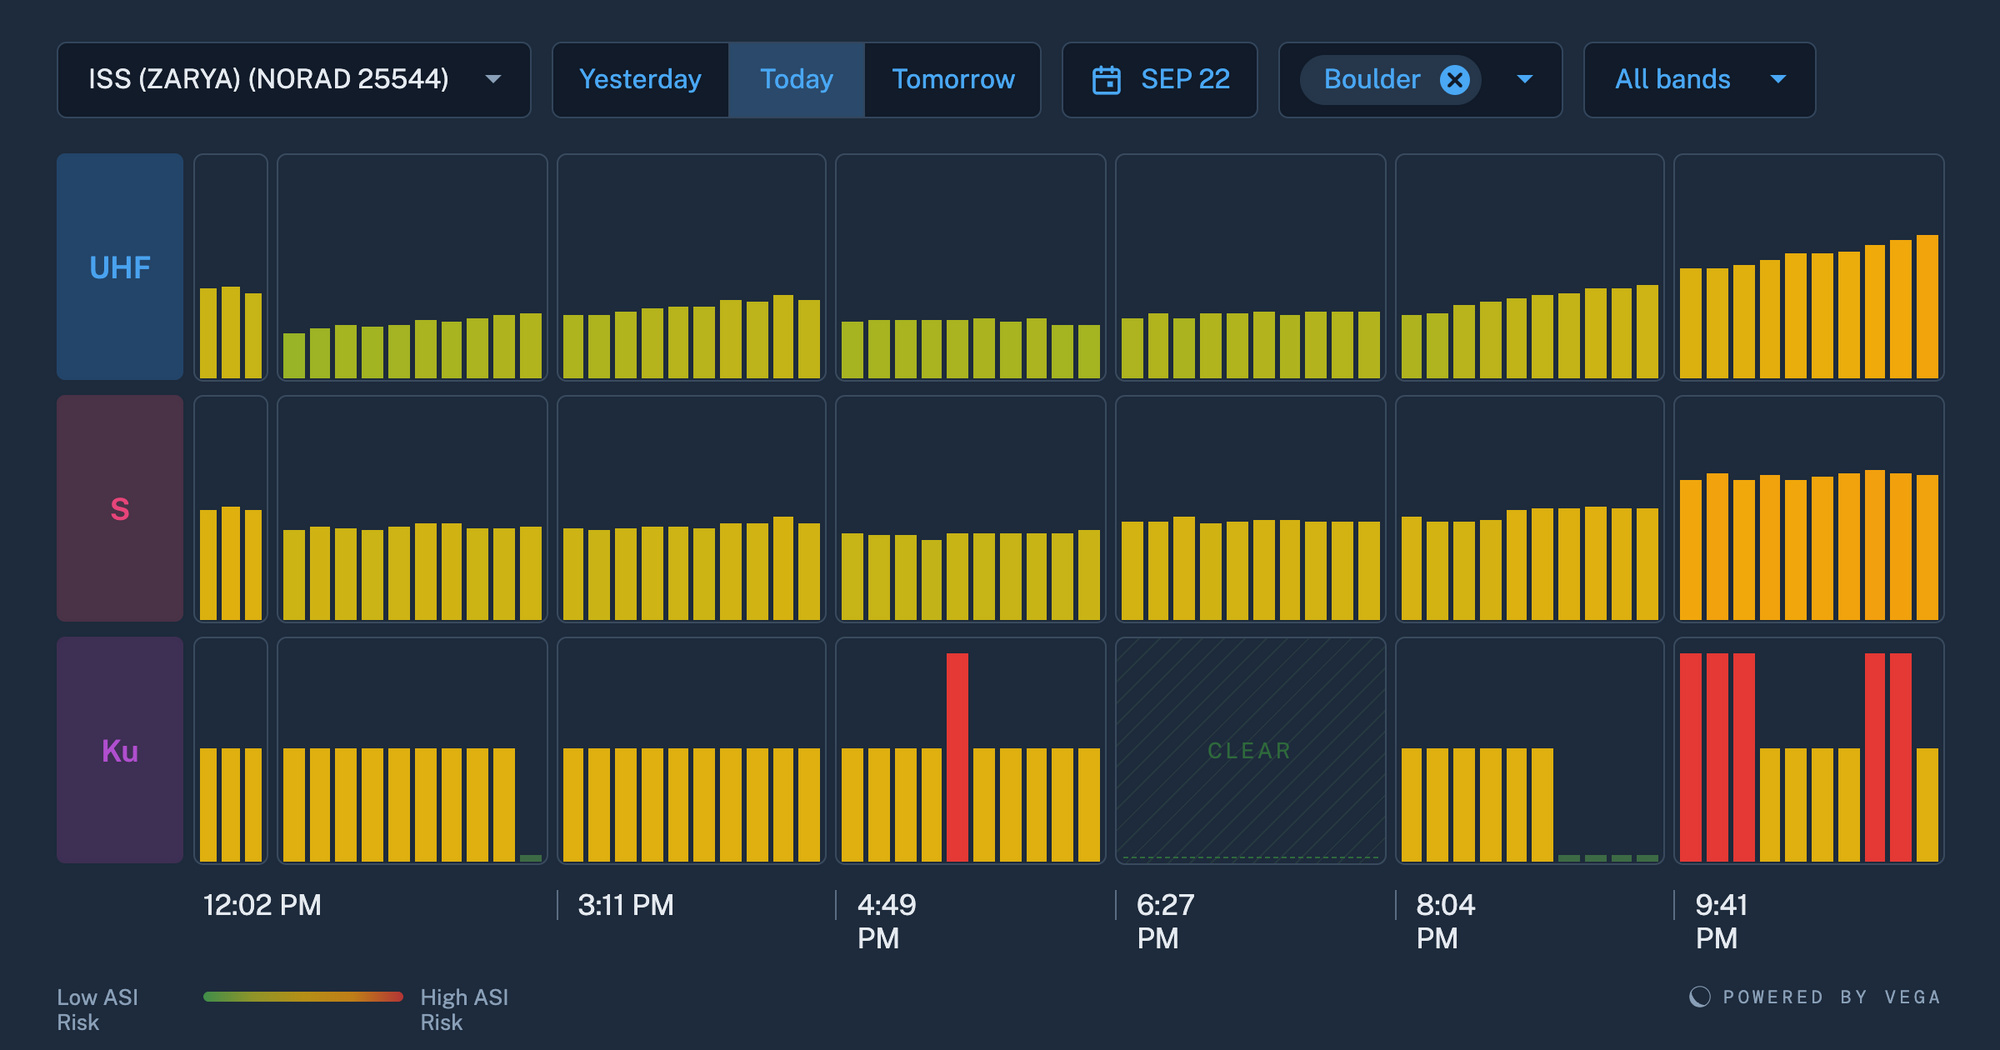Expand the location dropdown arrow

[1525, 80]
